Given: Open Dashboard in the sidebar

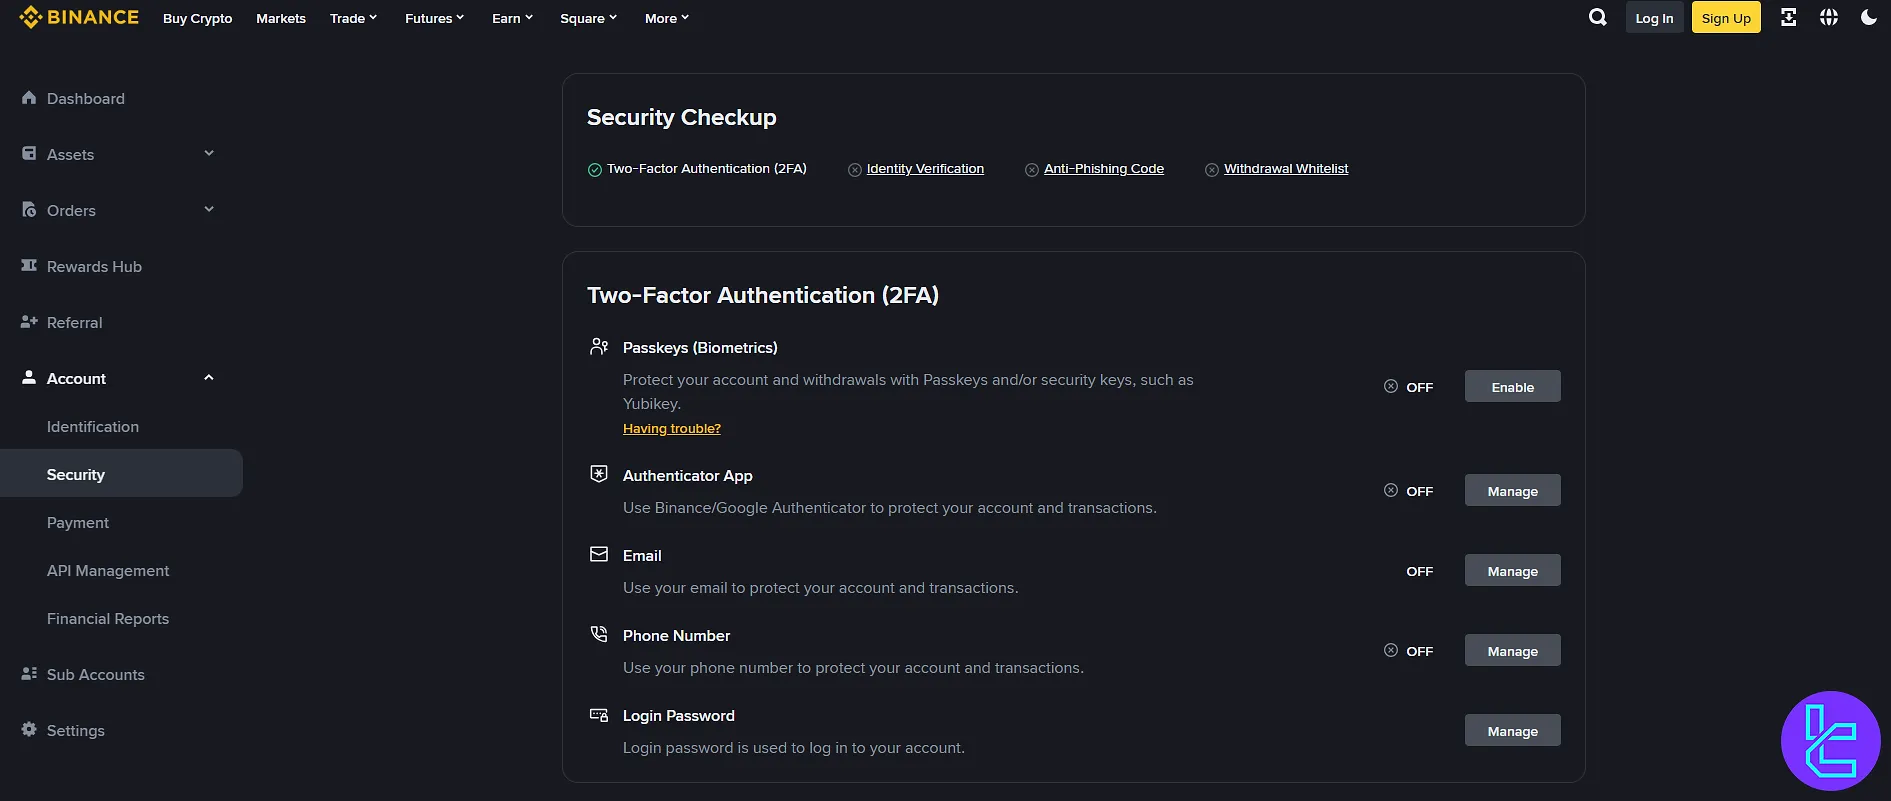Looking at the screenshot, I should [86, 98].
